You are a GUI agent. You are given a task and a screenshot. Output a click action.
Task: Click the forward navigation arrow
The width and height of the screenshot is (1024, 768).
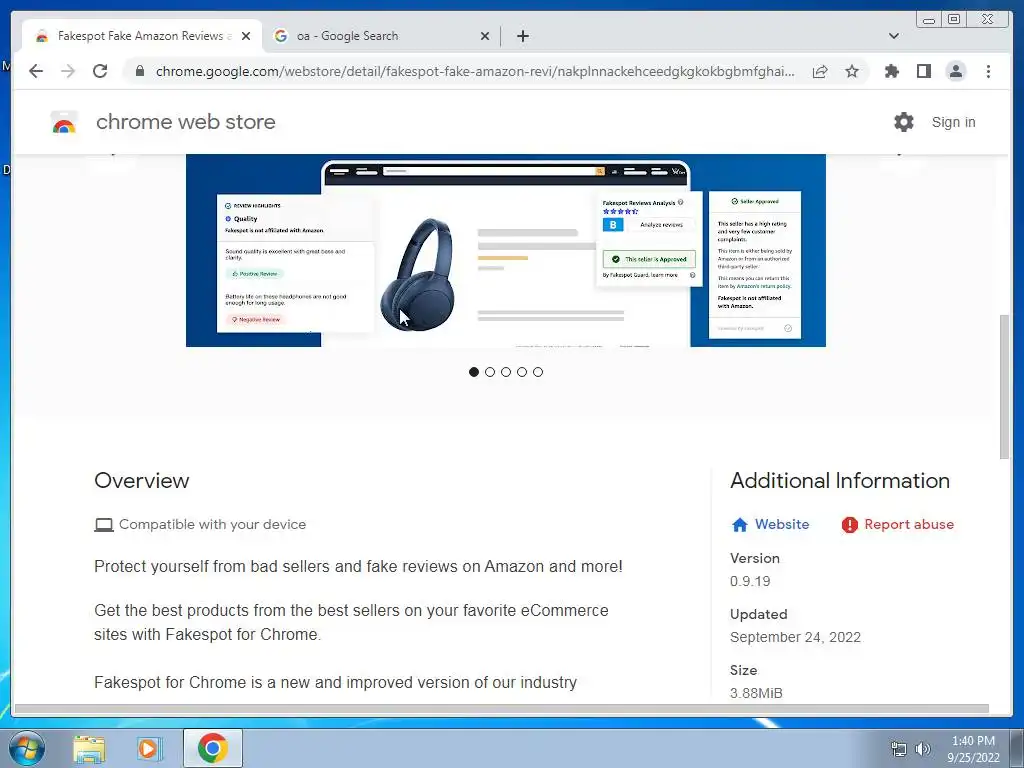pyautogui.click(x=68, y=71)
